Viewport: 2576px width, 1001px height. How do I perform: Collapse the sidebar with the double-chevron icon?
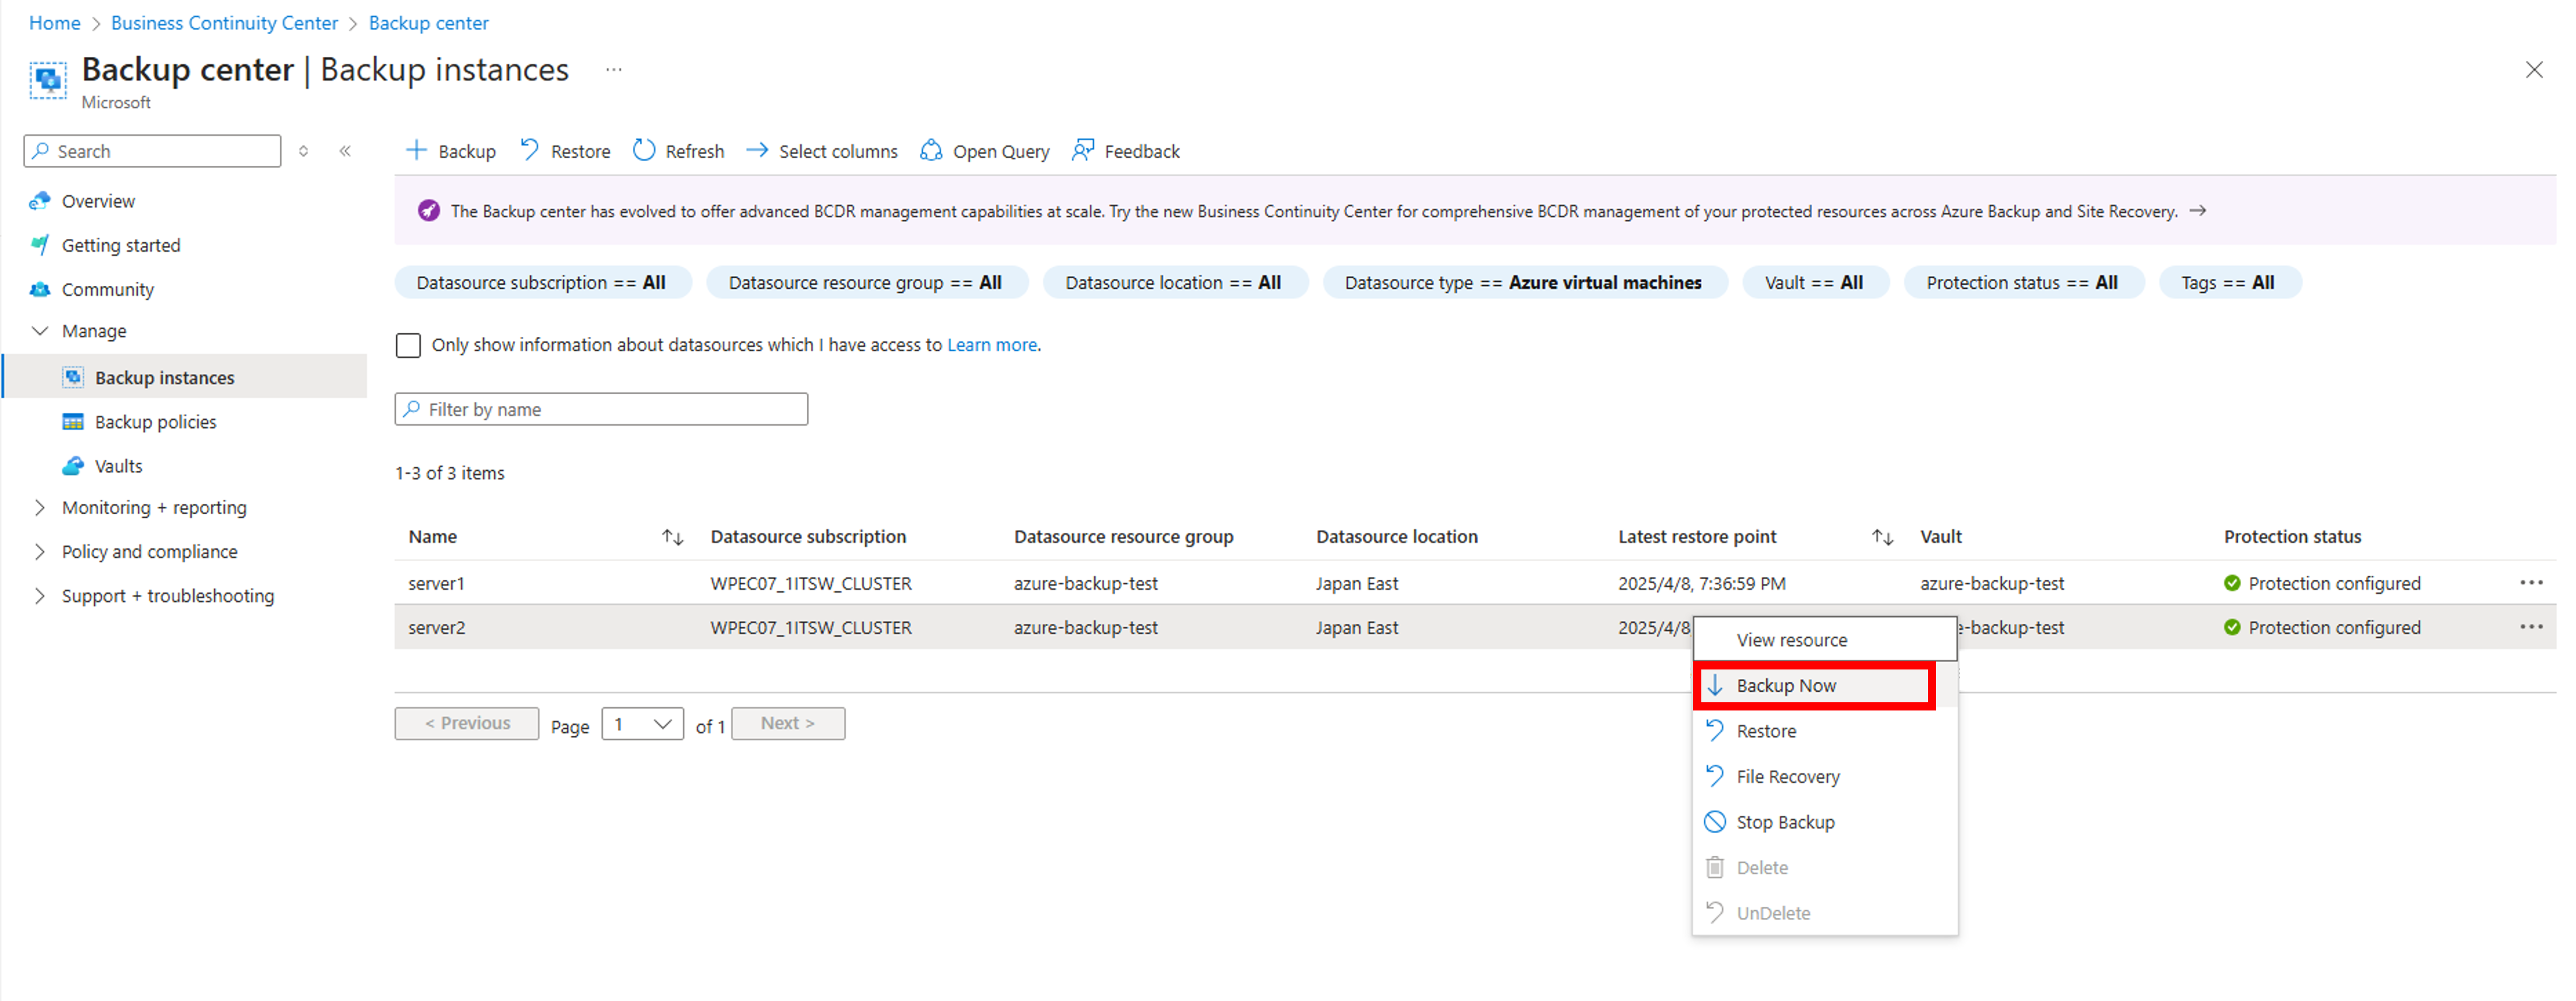(345, 151)
